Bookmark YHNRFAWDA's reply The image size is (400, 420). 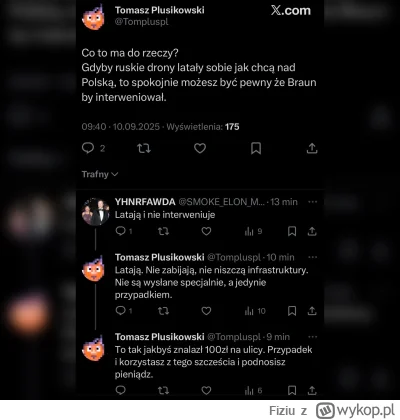(292, 231)
